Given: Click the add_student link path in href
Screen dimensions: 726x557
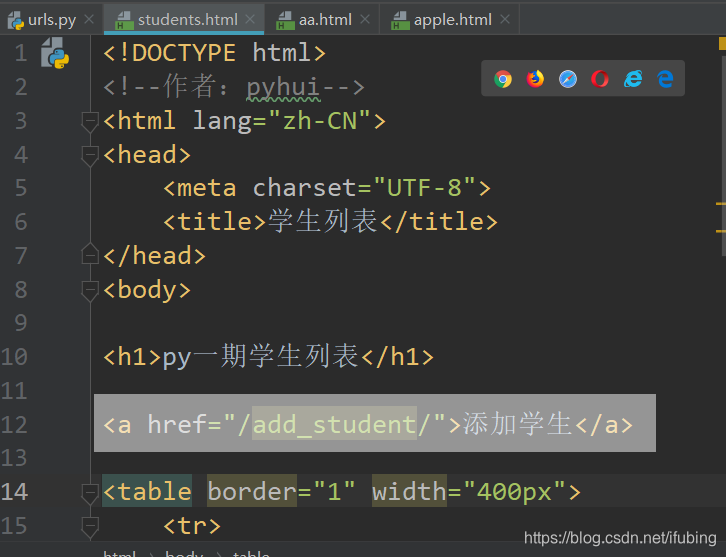Looking at the screenshot, I should tap(334, 424).
